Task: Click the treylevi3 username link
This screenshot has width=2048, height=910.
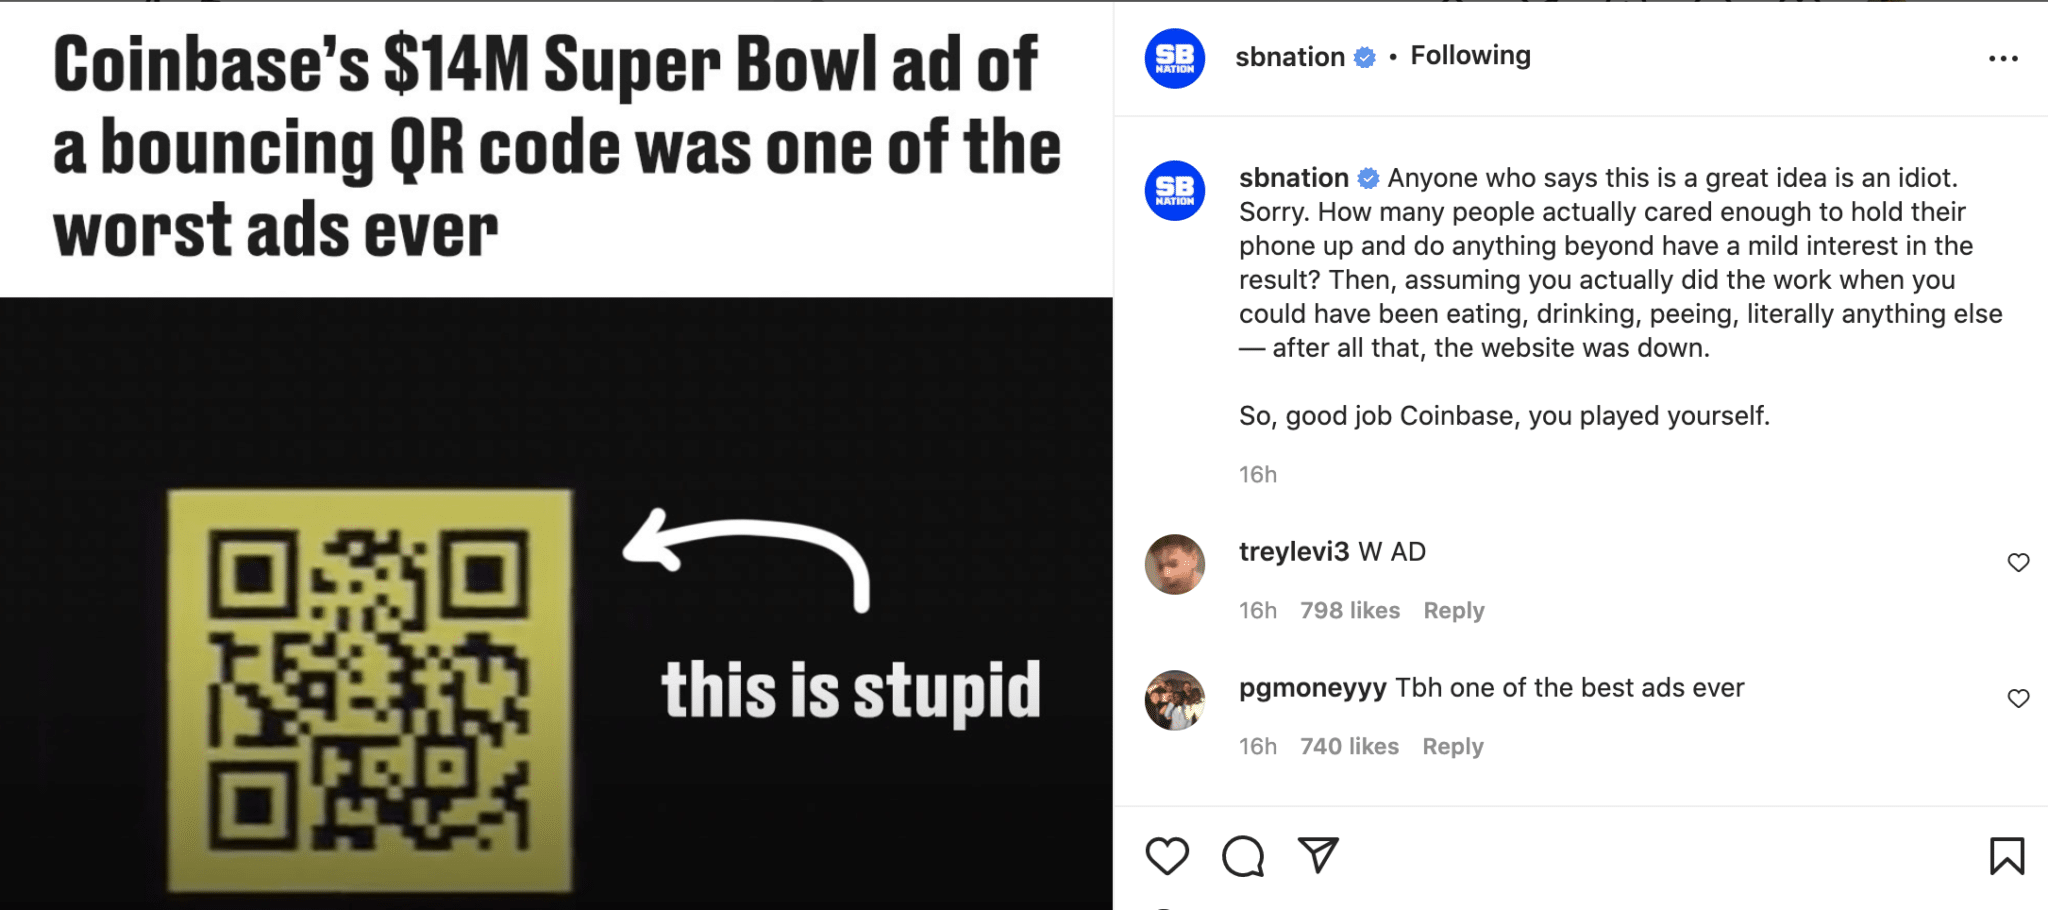Action: 1293,552
